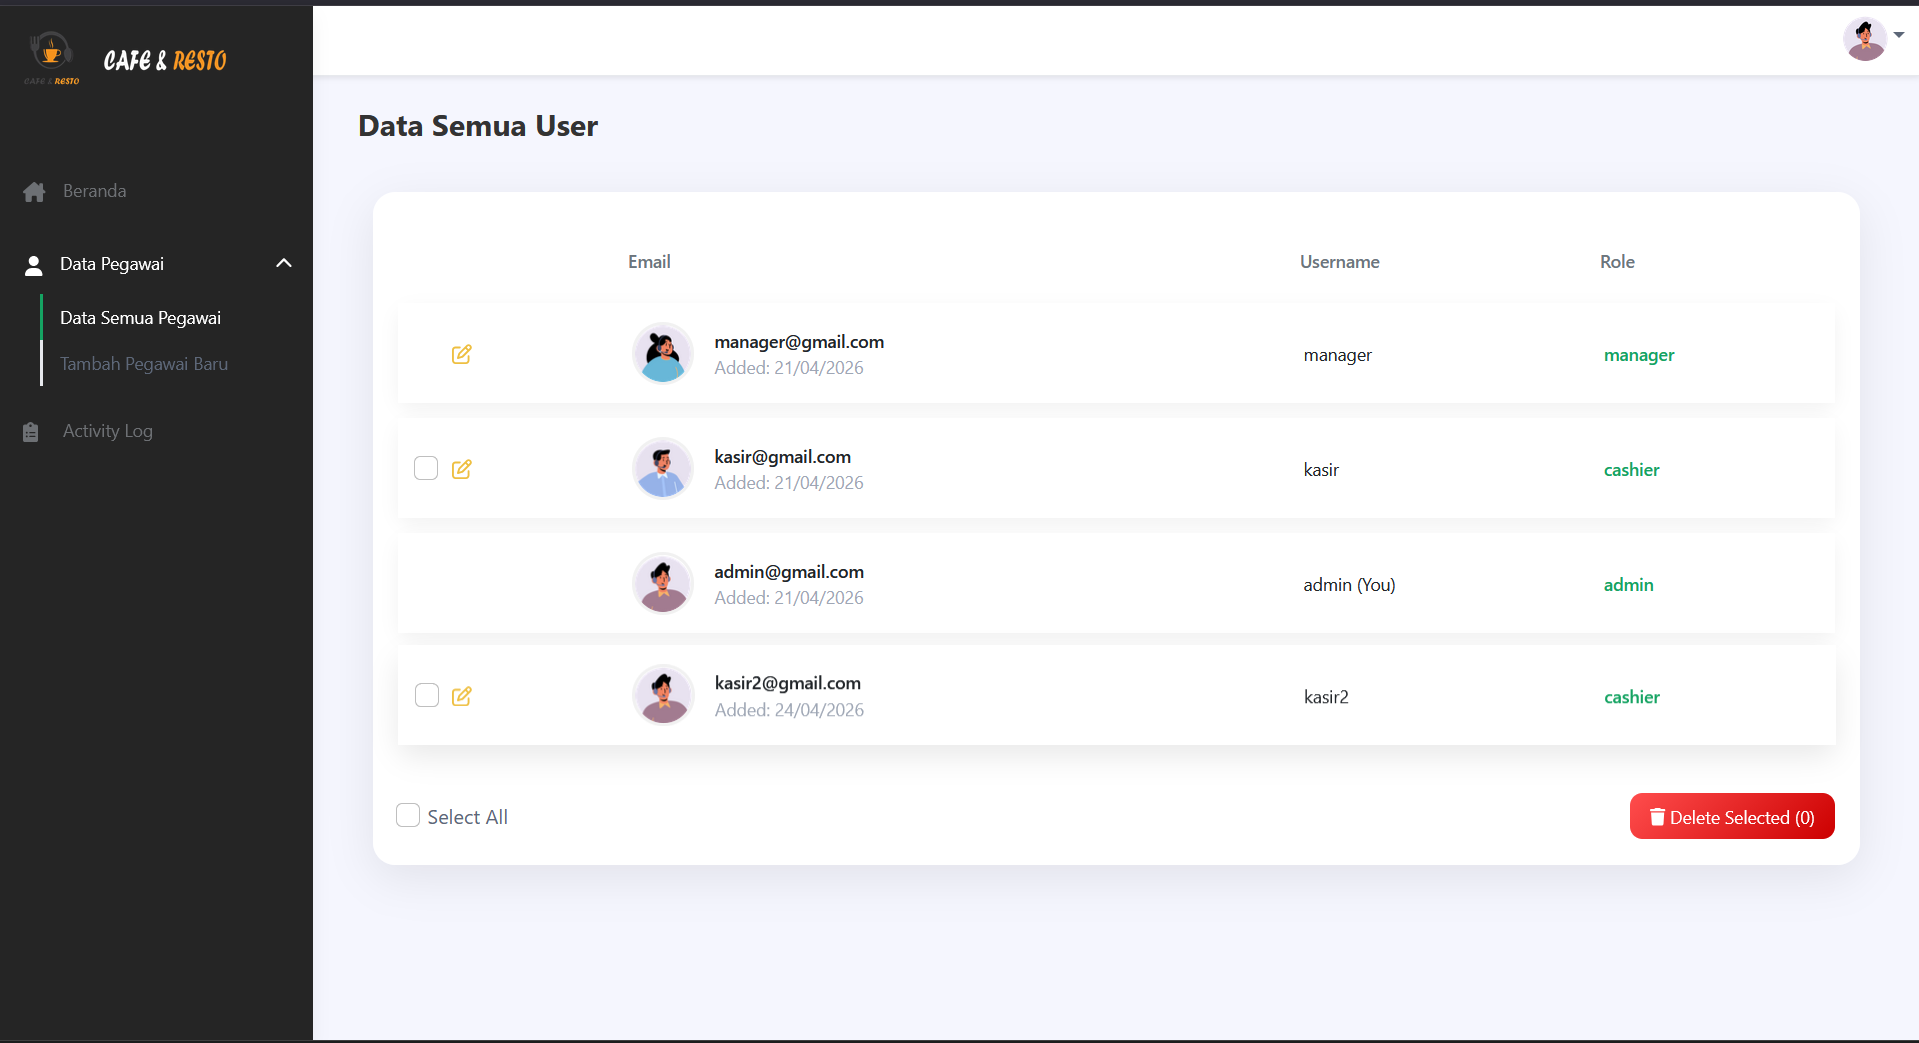Screen dimensions: 1919x1043
Task: Open the Activity Log menu item
Action: (x=108, y=431)
